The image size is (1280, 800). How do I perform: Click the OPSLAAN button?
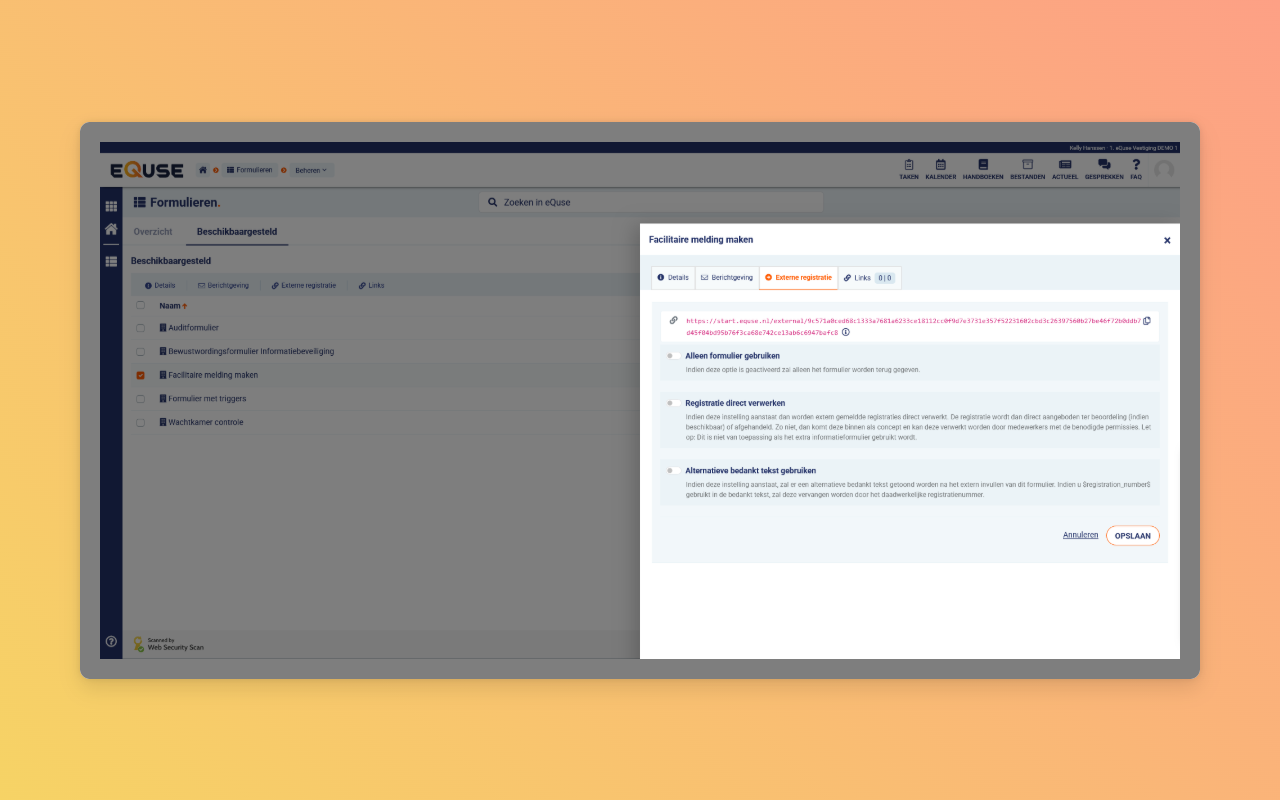(1133, 536)
